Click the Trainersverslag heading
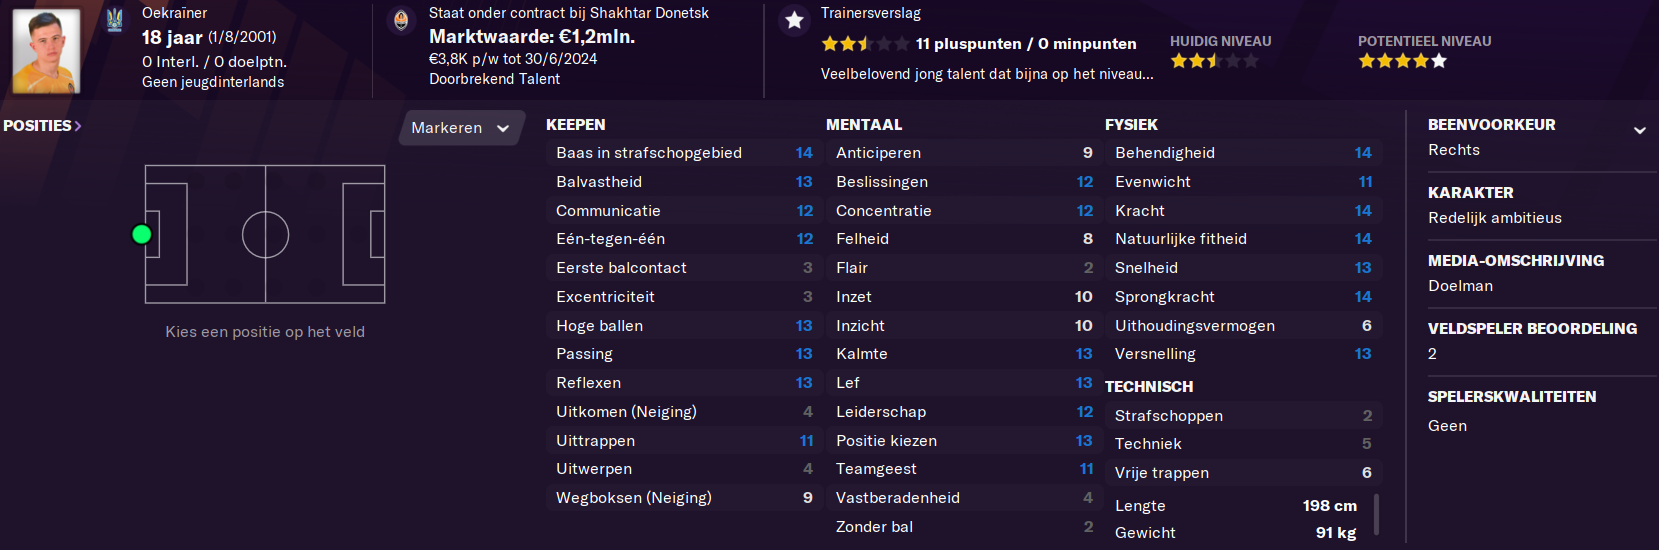The width and height of the screenshot is (1659, 550). pyautogui.click(x=871, y=13)
